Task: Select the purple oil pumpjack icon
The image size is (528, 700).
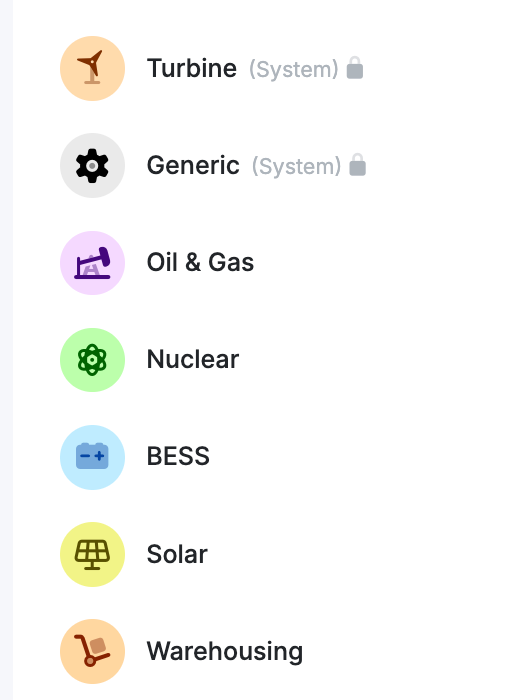Action: tap(92, 262)
